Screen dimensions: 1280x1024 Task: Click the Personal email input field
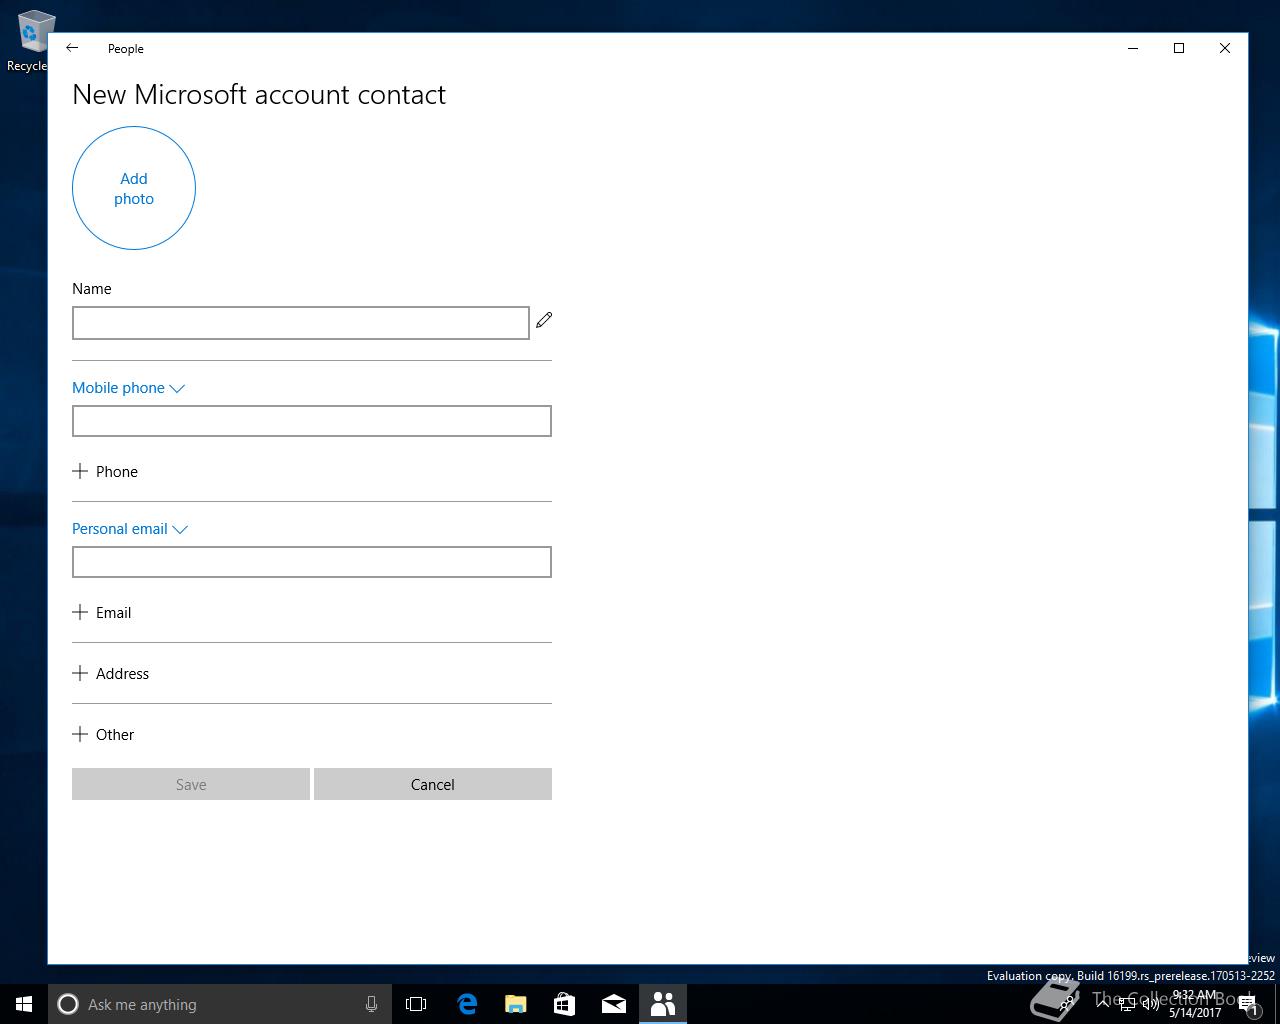point(312,562)
